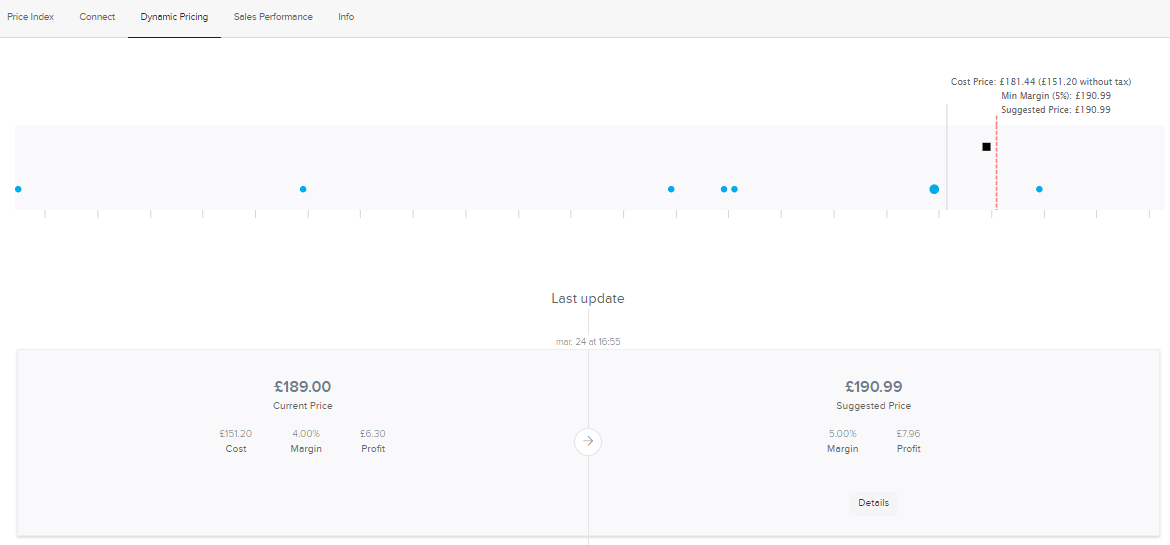Switch to the Connect tab

(x=97, y=17)
